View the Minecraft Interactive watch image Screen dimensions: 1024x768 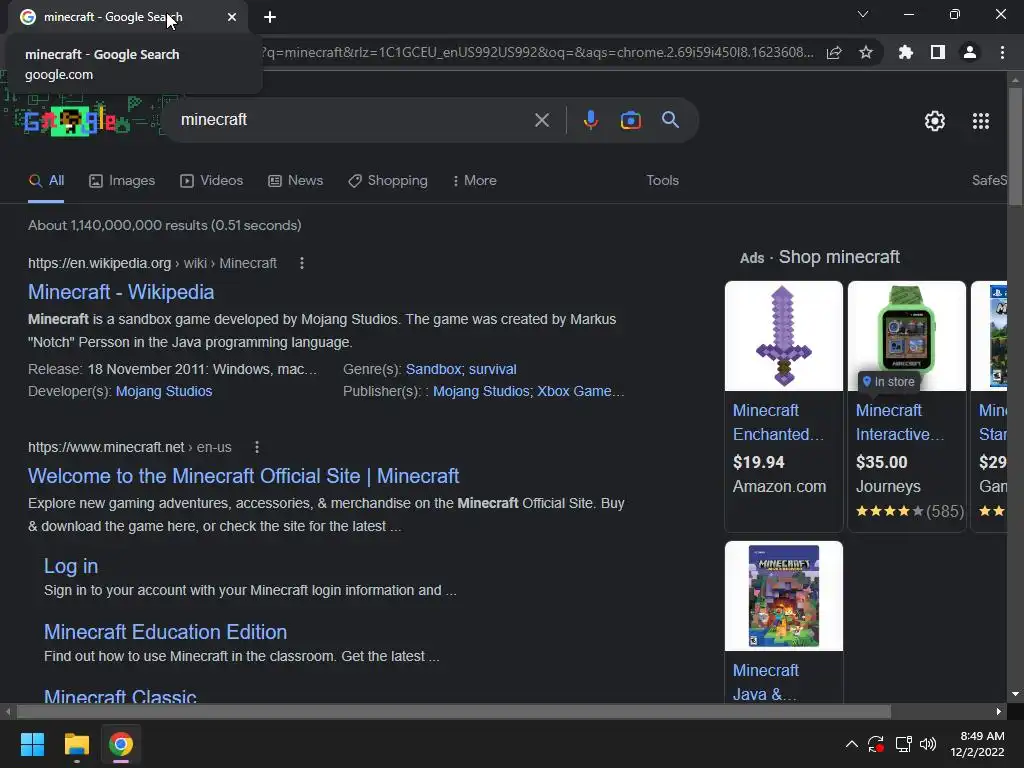(x=906, y=336)
